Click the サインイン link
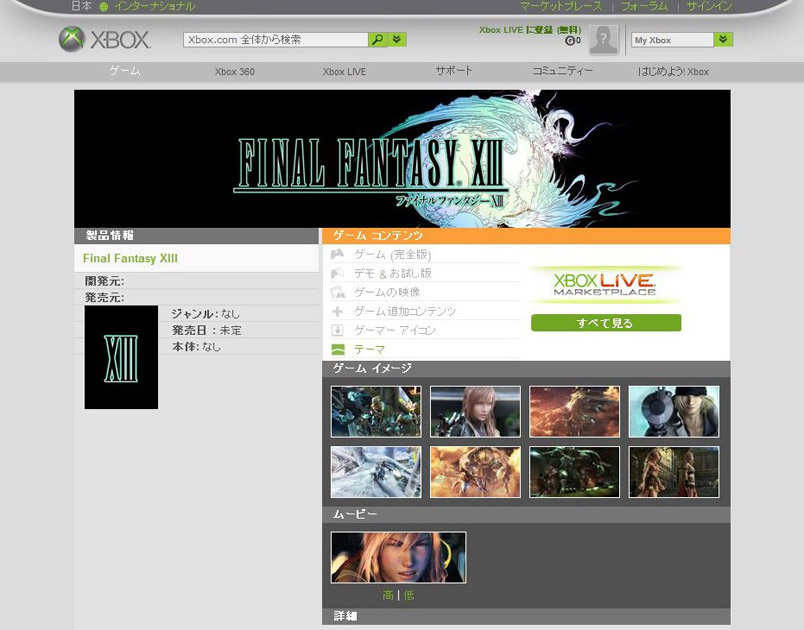Viewport: 804px width, 630px height. point(709,6)
